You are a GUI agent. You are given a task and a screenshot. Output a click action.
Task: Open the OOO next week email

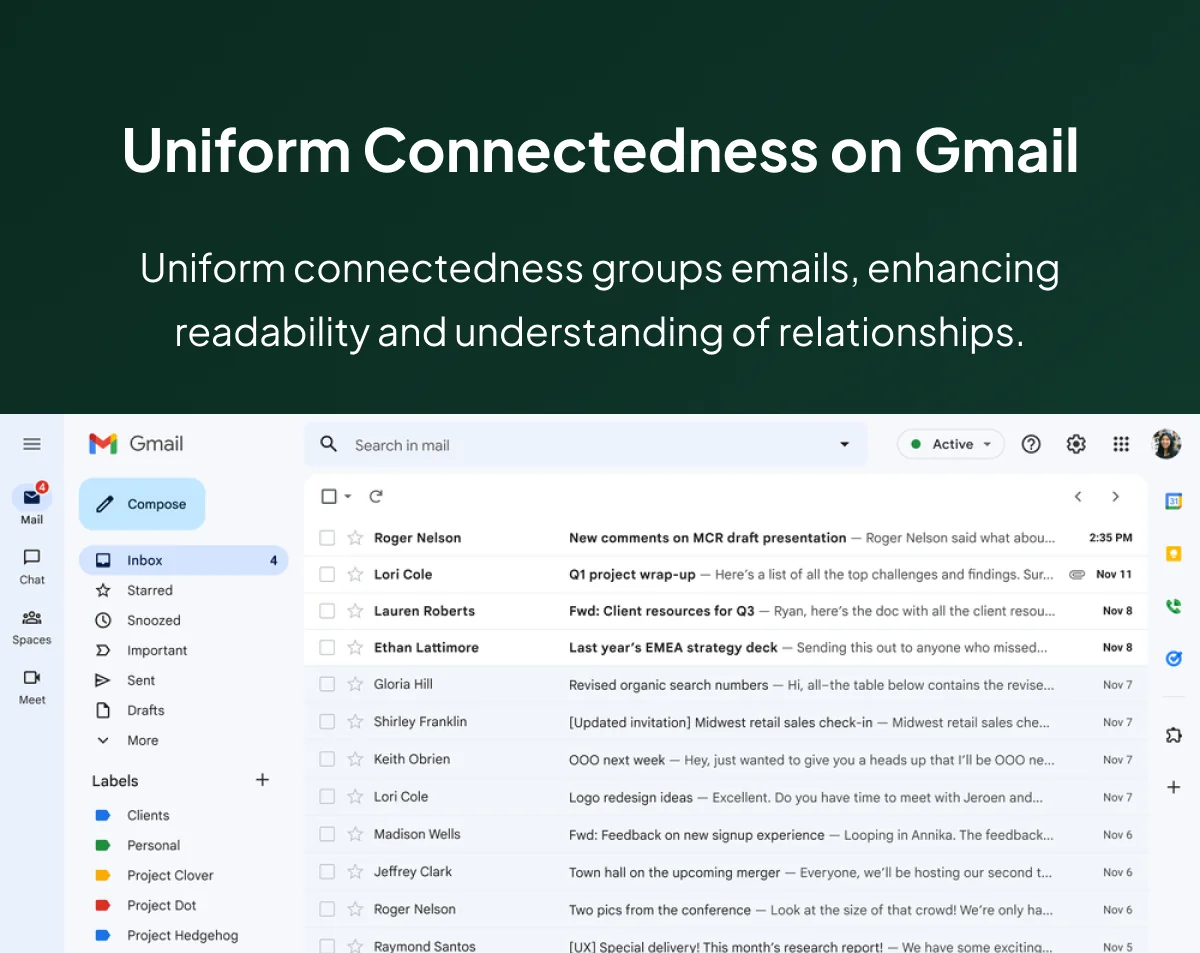(x=726, y=760)
